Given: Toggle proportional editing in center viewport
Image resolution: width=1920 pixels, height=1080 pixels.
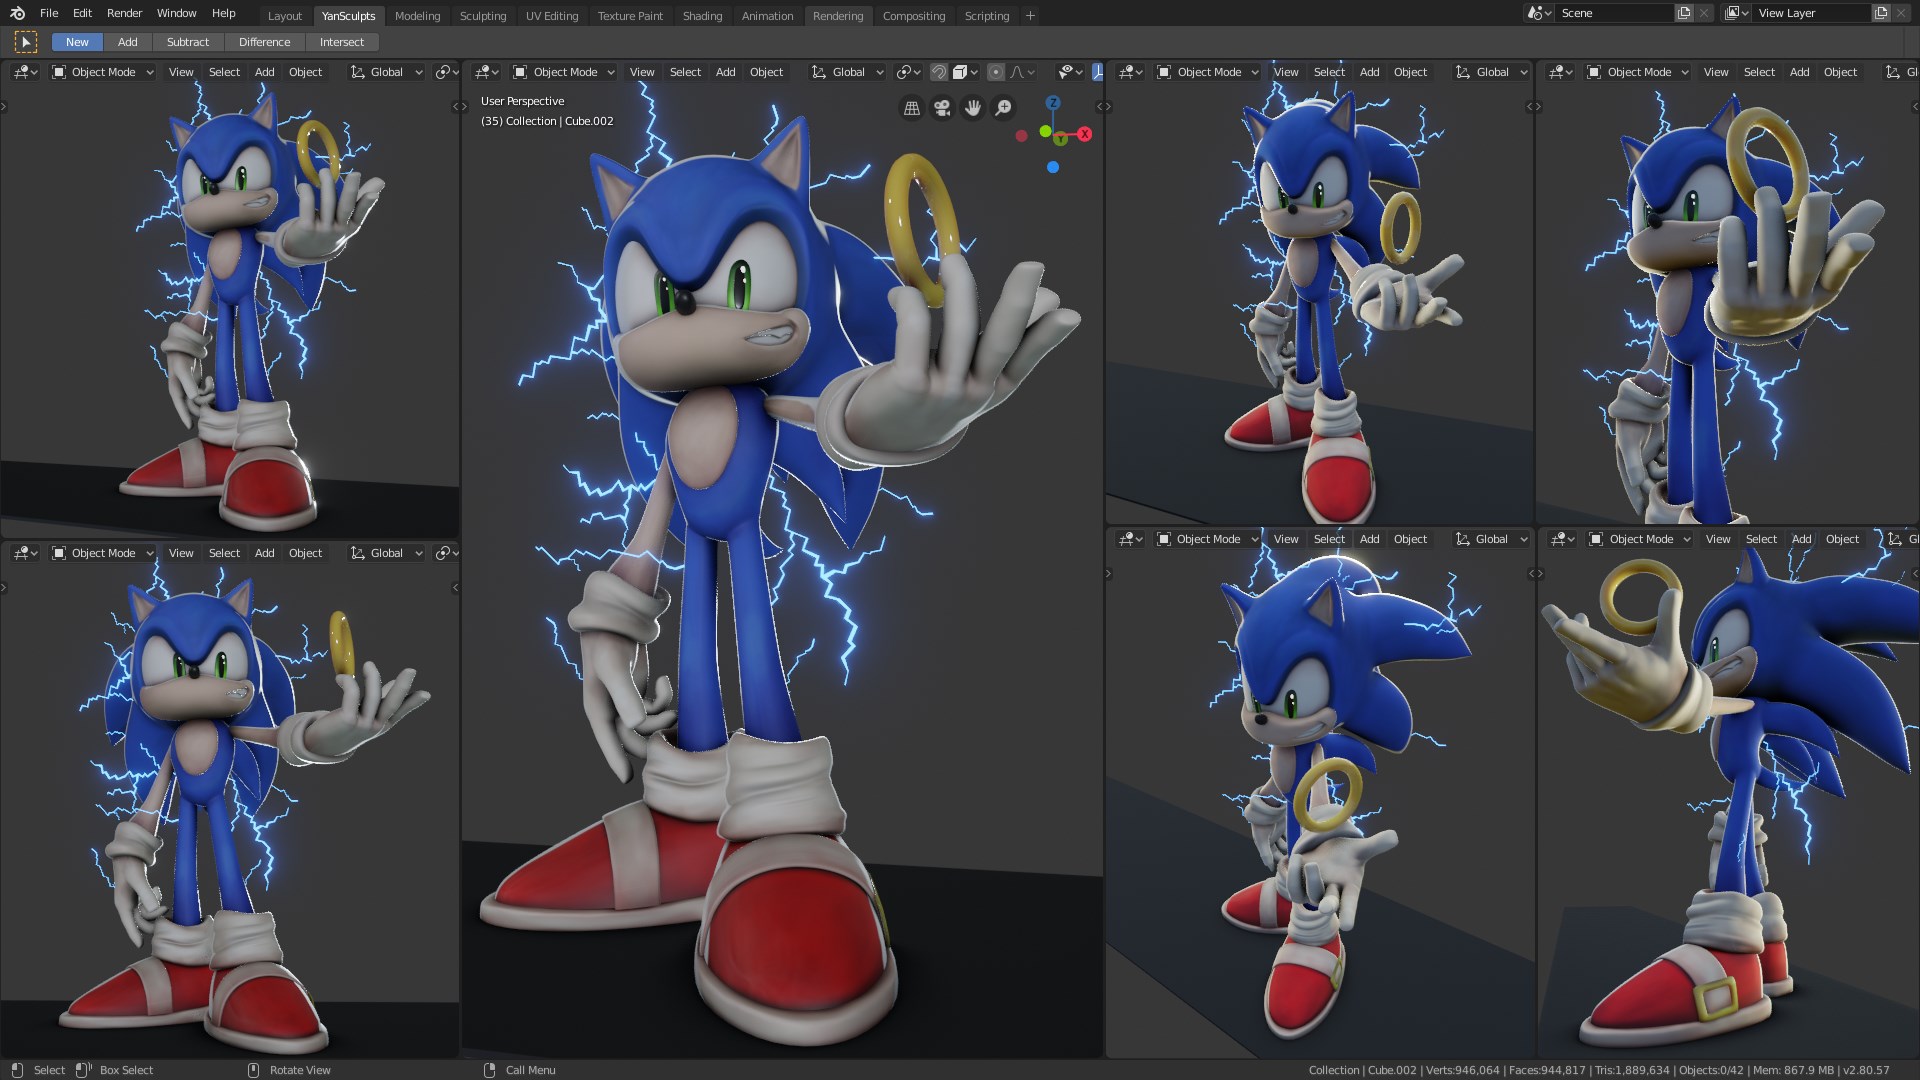Looking at the screenshot, I should pos(996,72).
